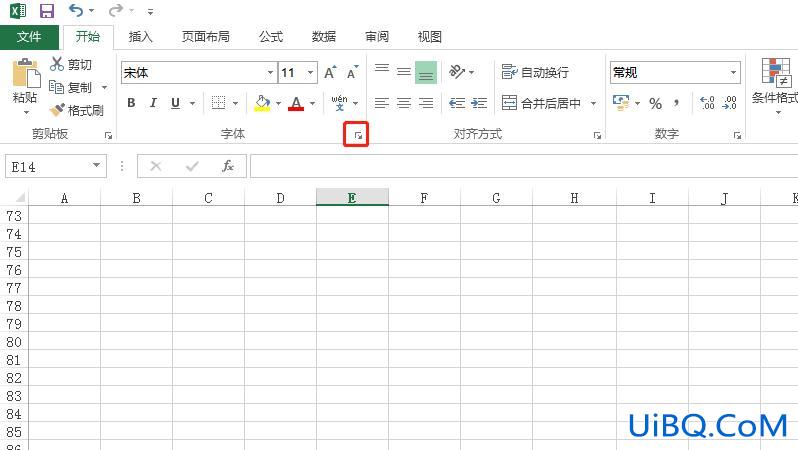The height and width of the screenshot is (450, 798).
Task: Toggle bold formatting
Action: coord(131,103)
